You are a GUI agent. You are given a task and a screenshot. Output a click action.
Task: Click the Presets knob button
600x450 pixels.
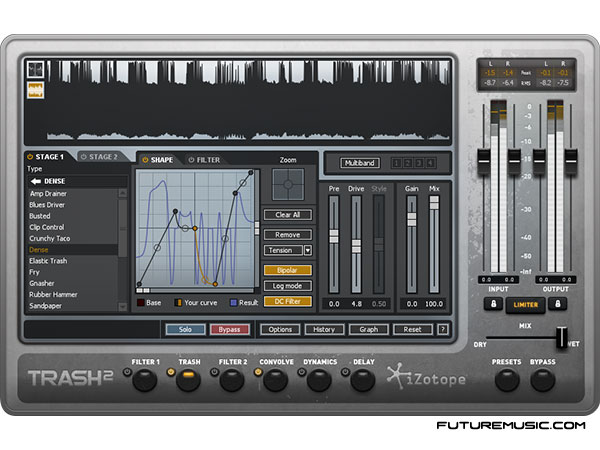click(507, 380)
